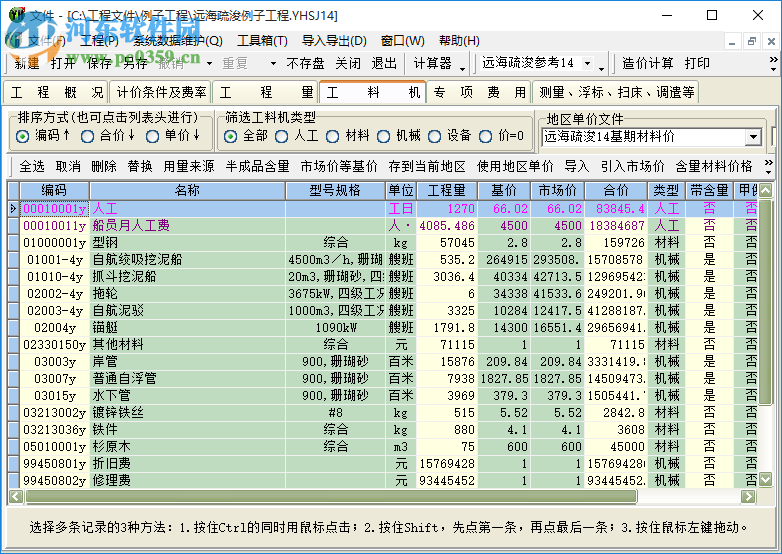Click the 半成品含量 button
The image size is (782, 554).
[257, 166]
